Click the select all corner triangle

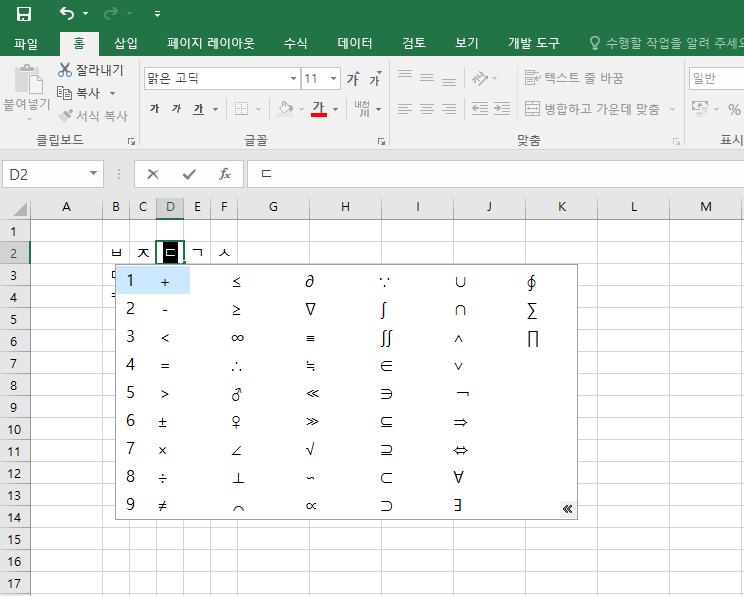point(19,208)
